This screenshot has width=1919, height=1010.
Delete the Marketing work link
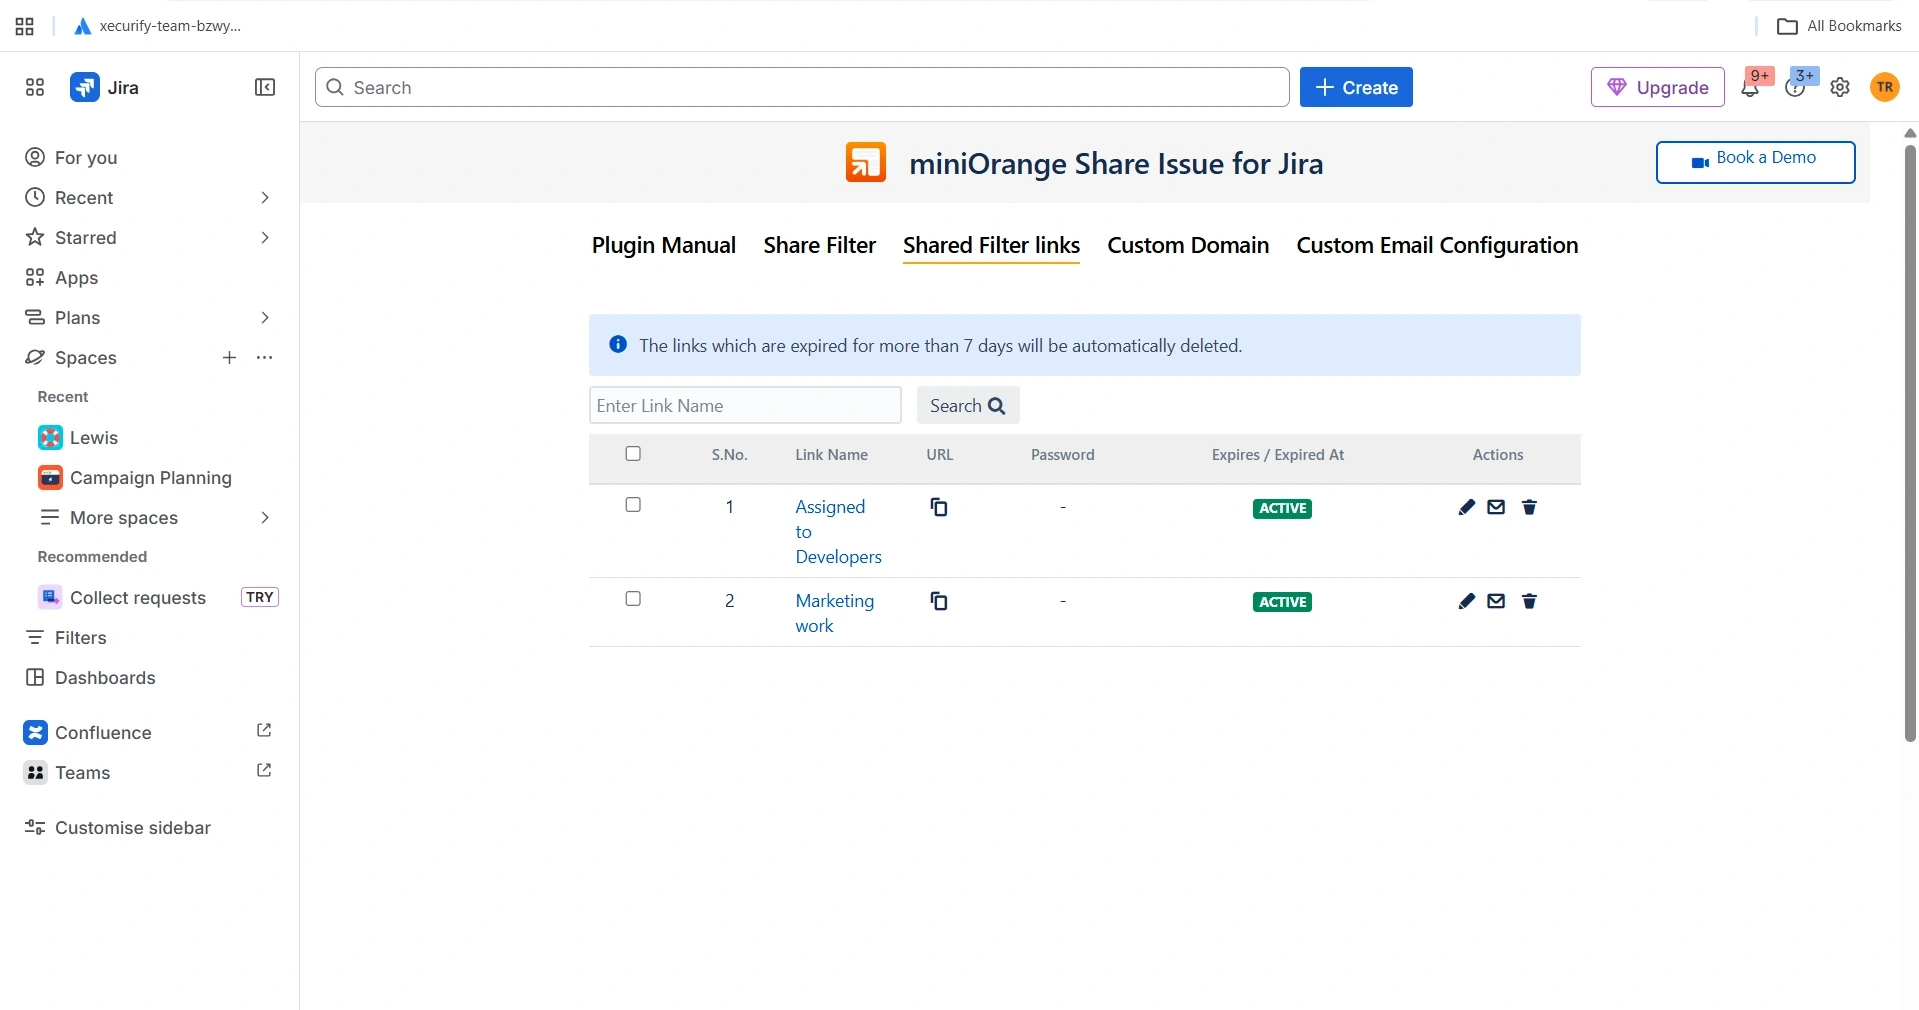1529,601
